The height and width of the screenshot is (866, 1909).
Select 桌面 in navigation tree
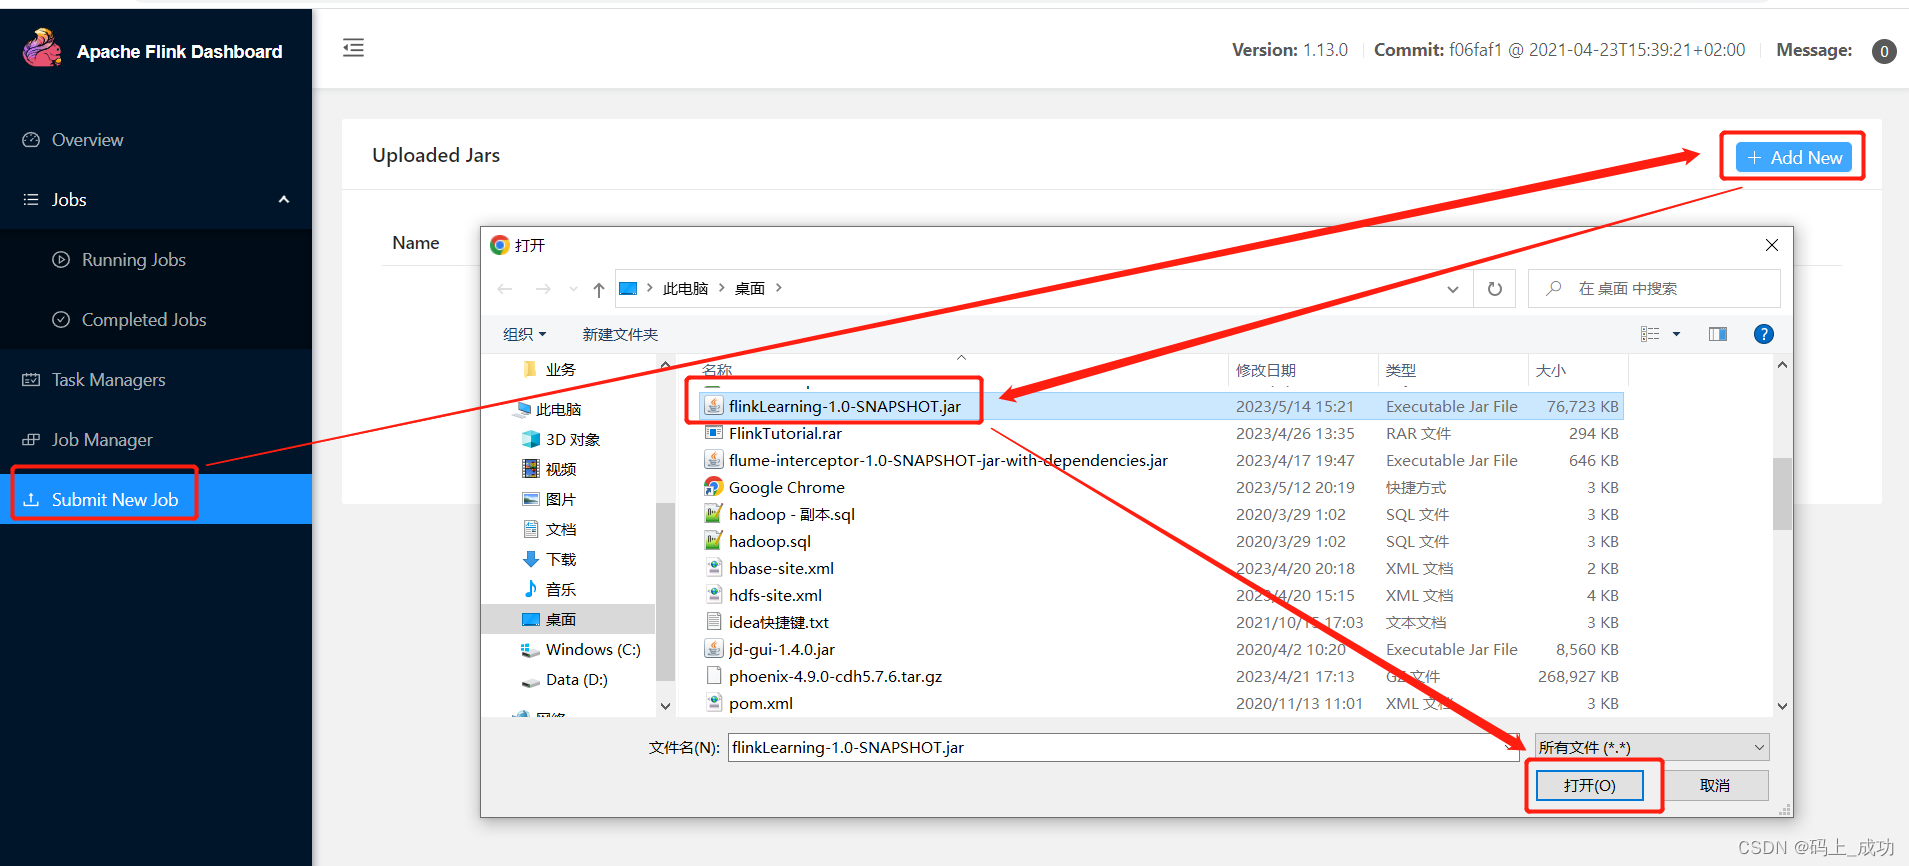(568, 619)
